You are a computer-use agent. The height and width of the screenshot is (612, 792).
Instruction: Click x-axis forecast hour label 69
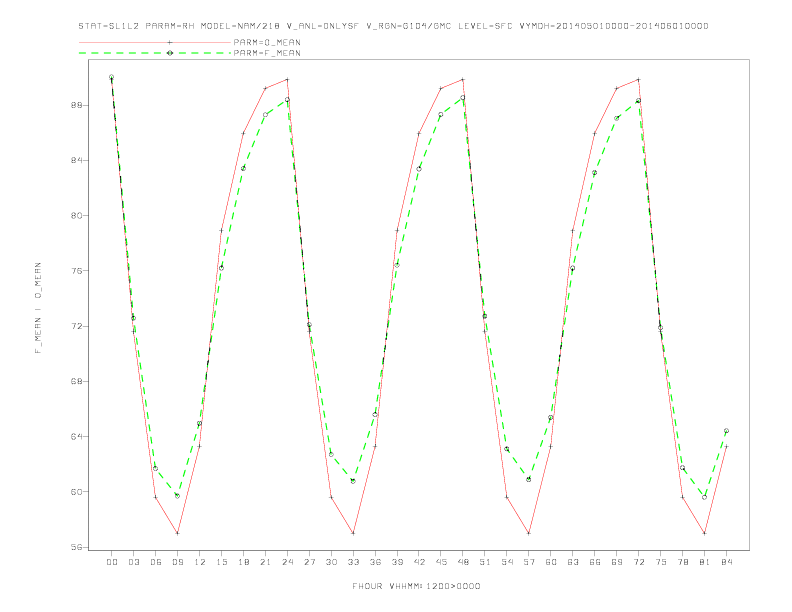coord(617,562)
